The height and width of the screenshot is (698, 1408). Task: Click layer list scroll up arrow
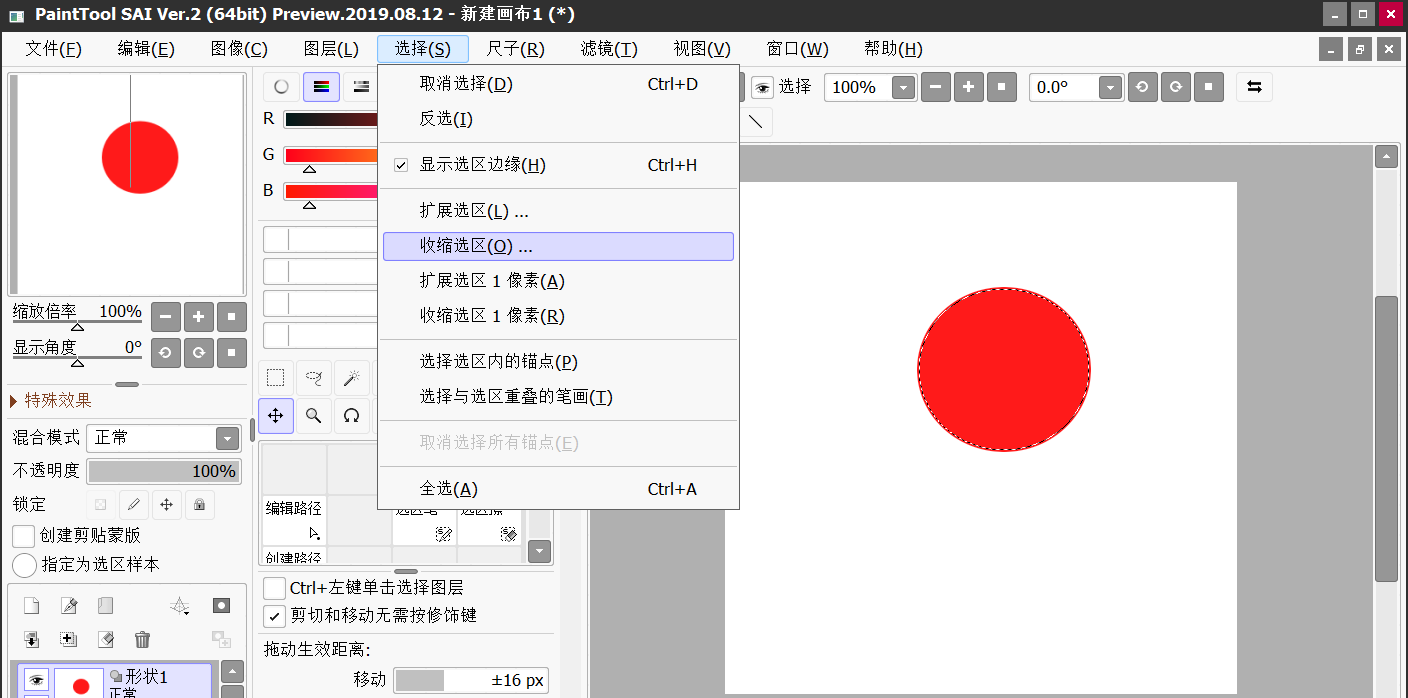[x=232, y=672]
